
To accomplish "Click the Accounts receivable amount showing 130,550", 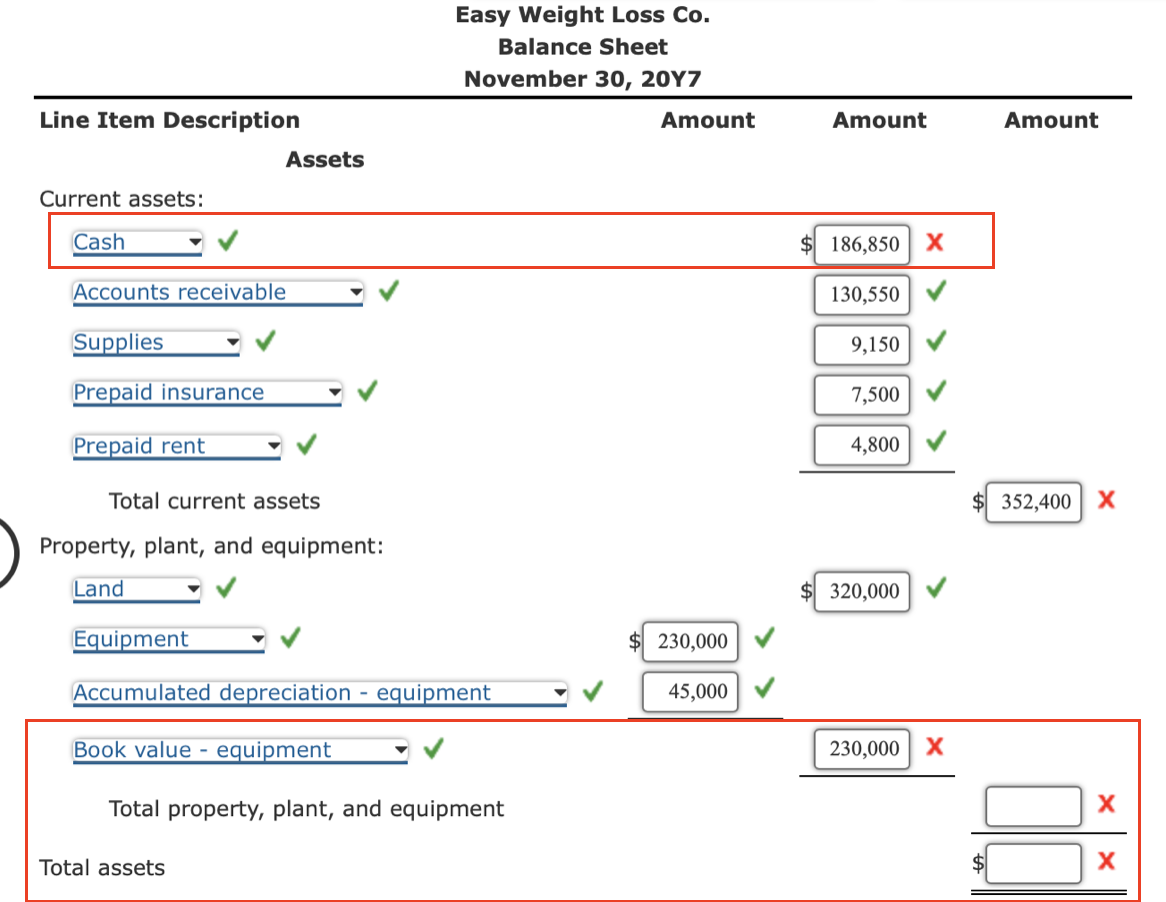I will point(862,294).
